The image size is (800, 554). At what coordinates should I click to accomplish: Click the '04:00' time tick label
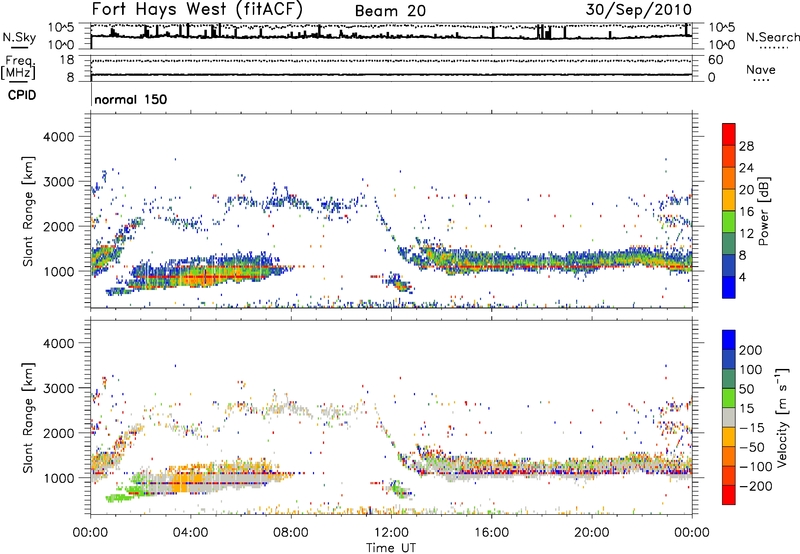click(x=191, y=533)
